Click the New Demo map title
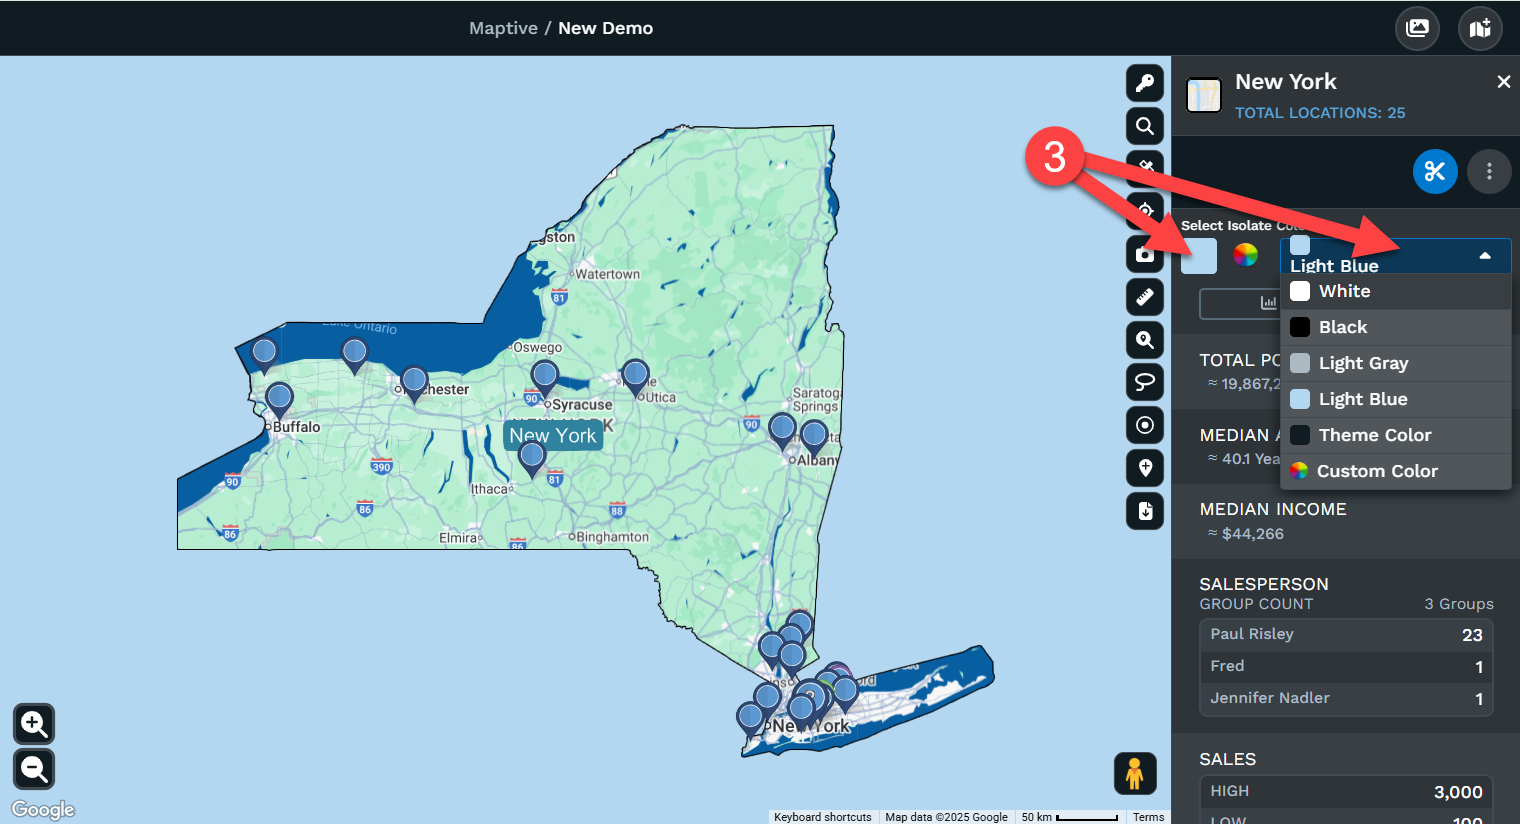The height and width of the screenshot is (824, 1520). pos(605,28)
